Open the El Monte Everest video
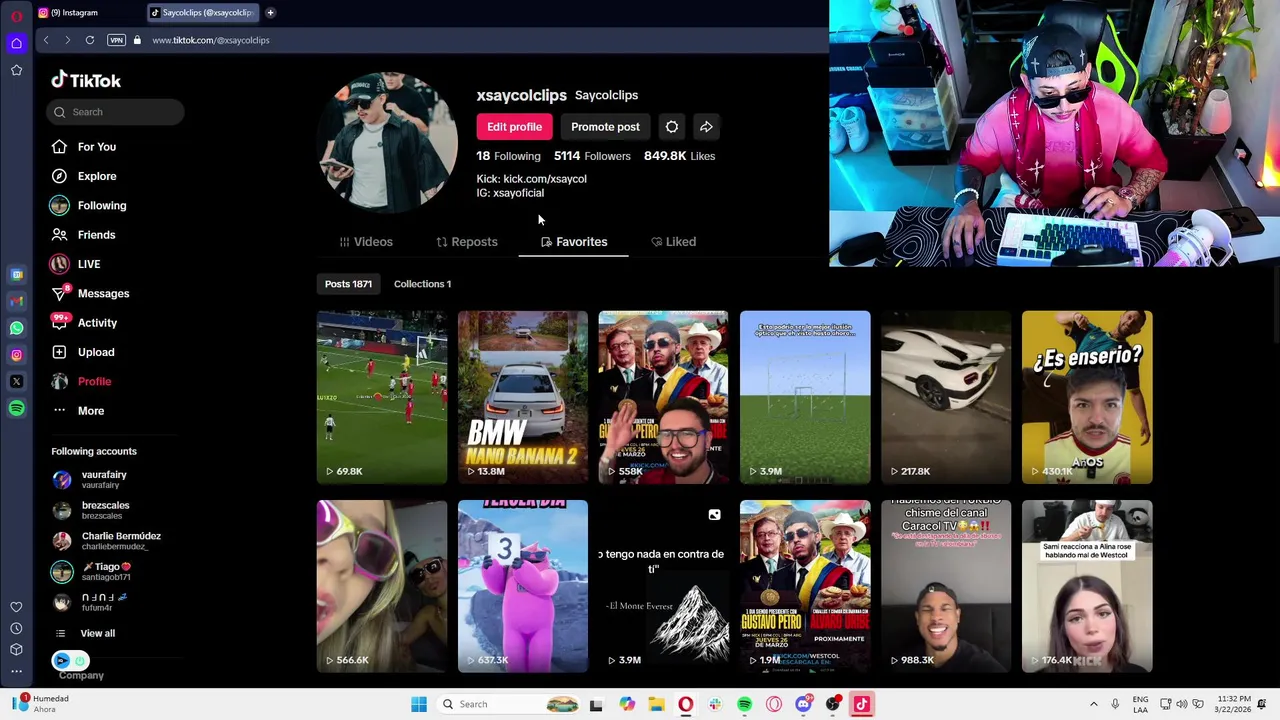This screenshot has width=1280, height=720. coord(664,586)
